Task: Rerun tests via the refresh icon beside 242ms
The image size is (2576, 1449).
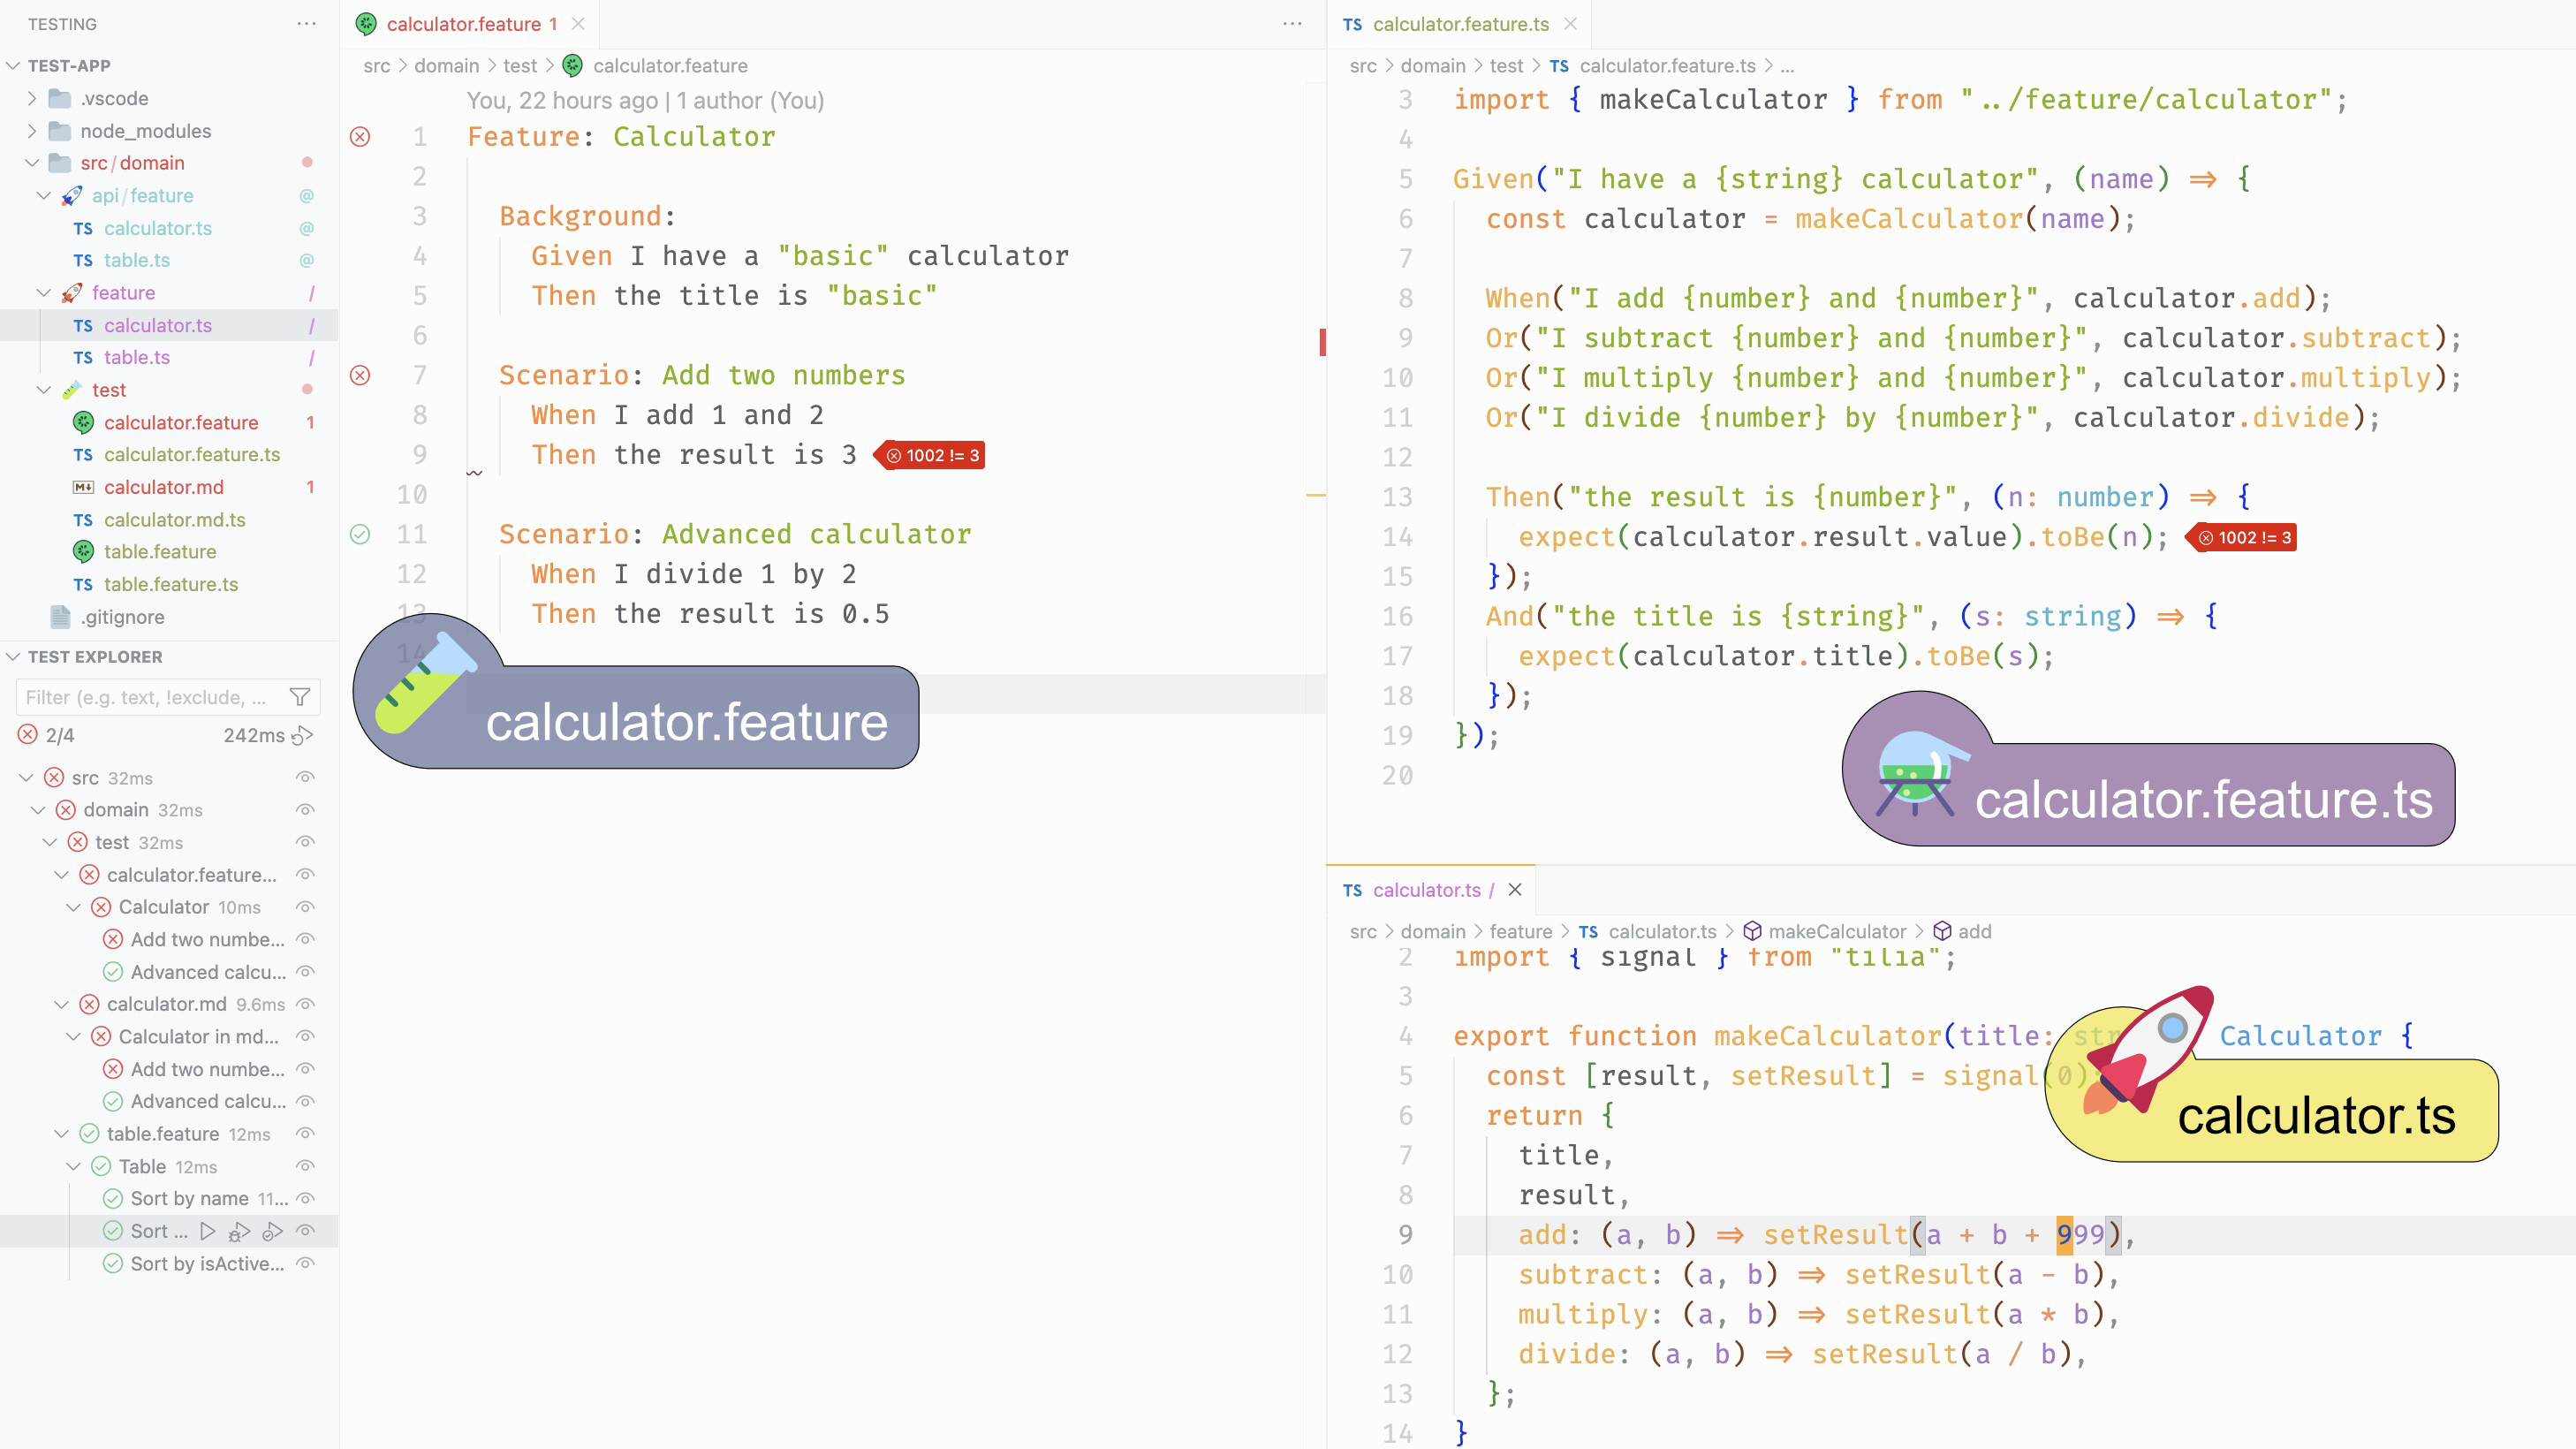Action: (x=303, y=735)
